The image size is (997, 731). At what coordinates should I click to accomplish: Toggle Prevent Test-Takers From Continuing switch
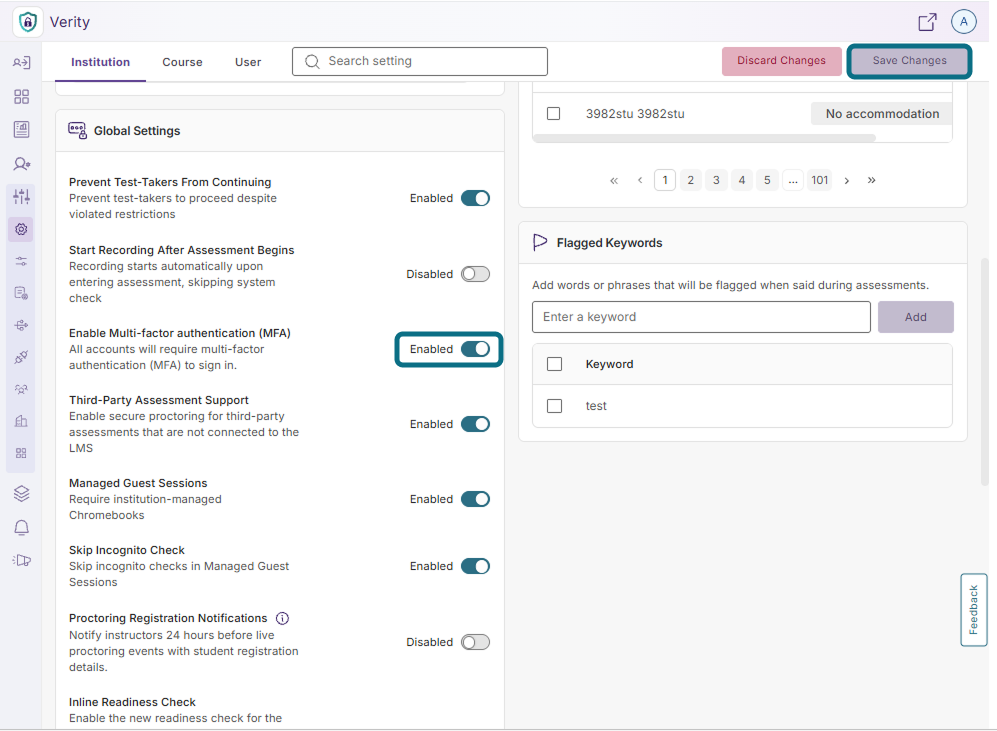coord(475,198)
